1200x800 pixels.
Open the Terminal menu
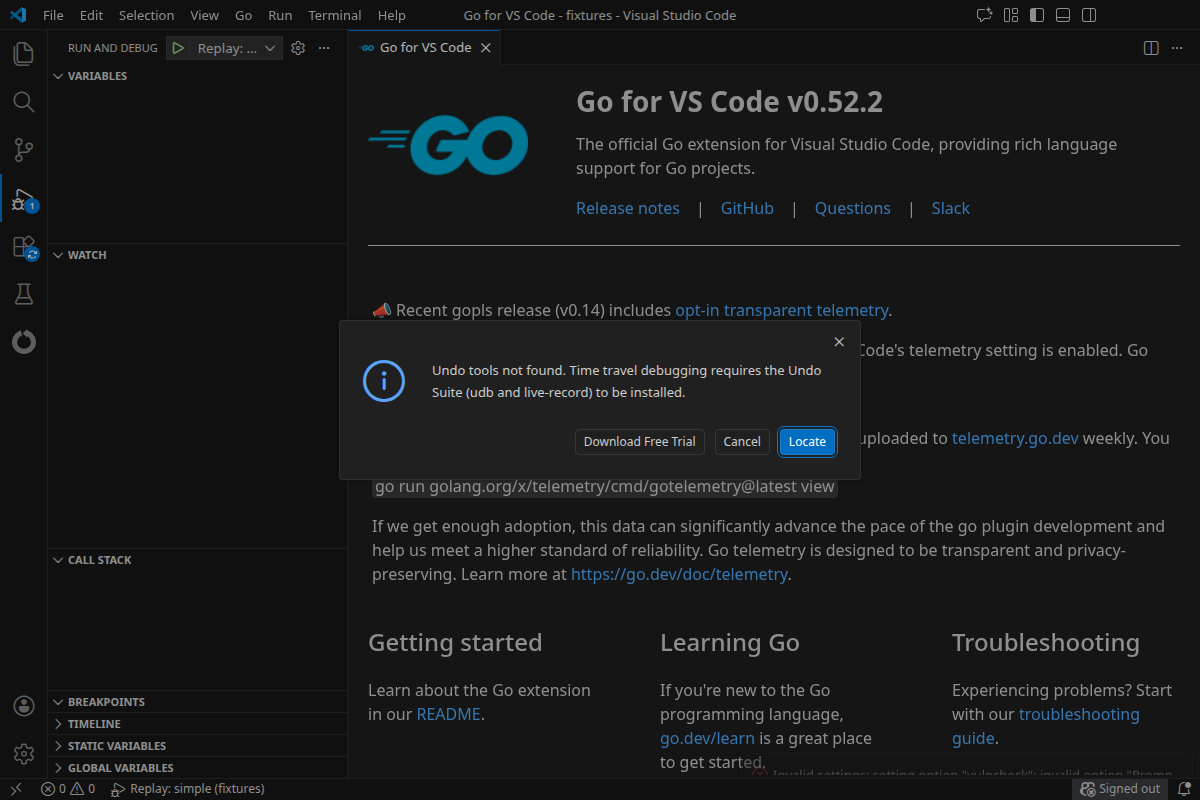(x=335, y=15)
